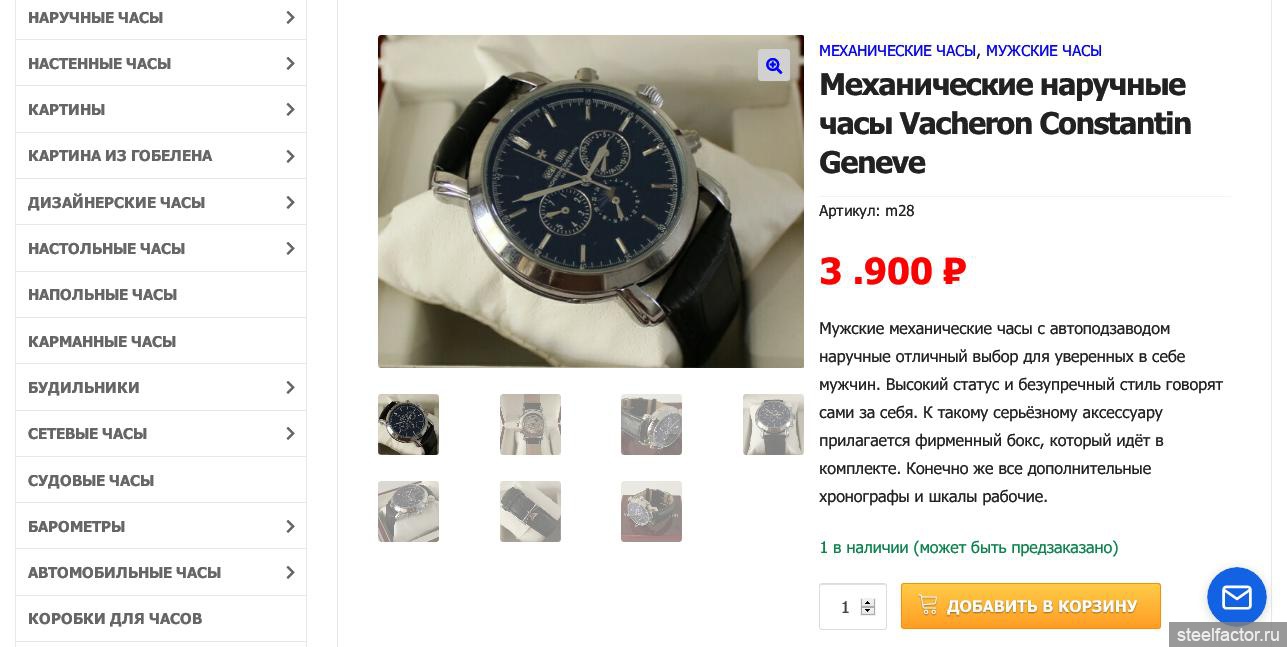Expand the Наручные часы category arrow
The height and width of the screenshot is (647, 1287).
point(290,17)
